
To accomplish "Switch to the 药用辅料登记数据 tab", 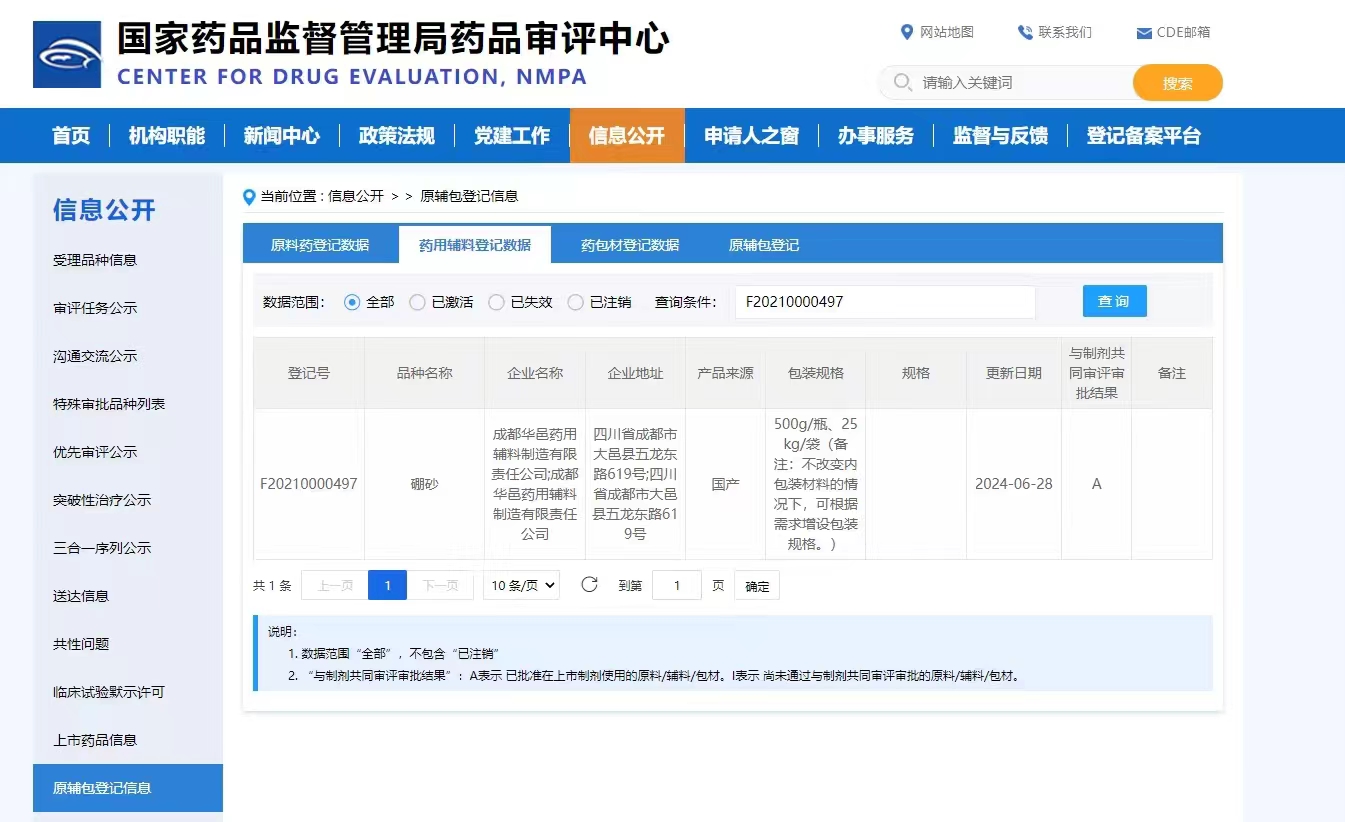I will [x=475, y=245].
